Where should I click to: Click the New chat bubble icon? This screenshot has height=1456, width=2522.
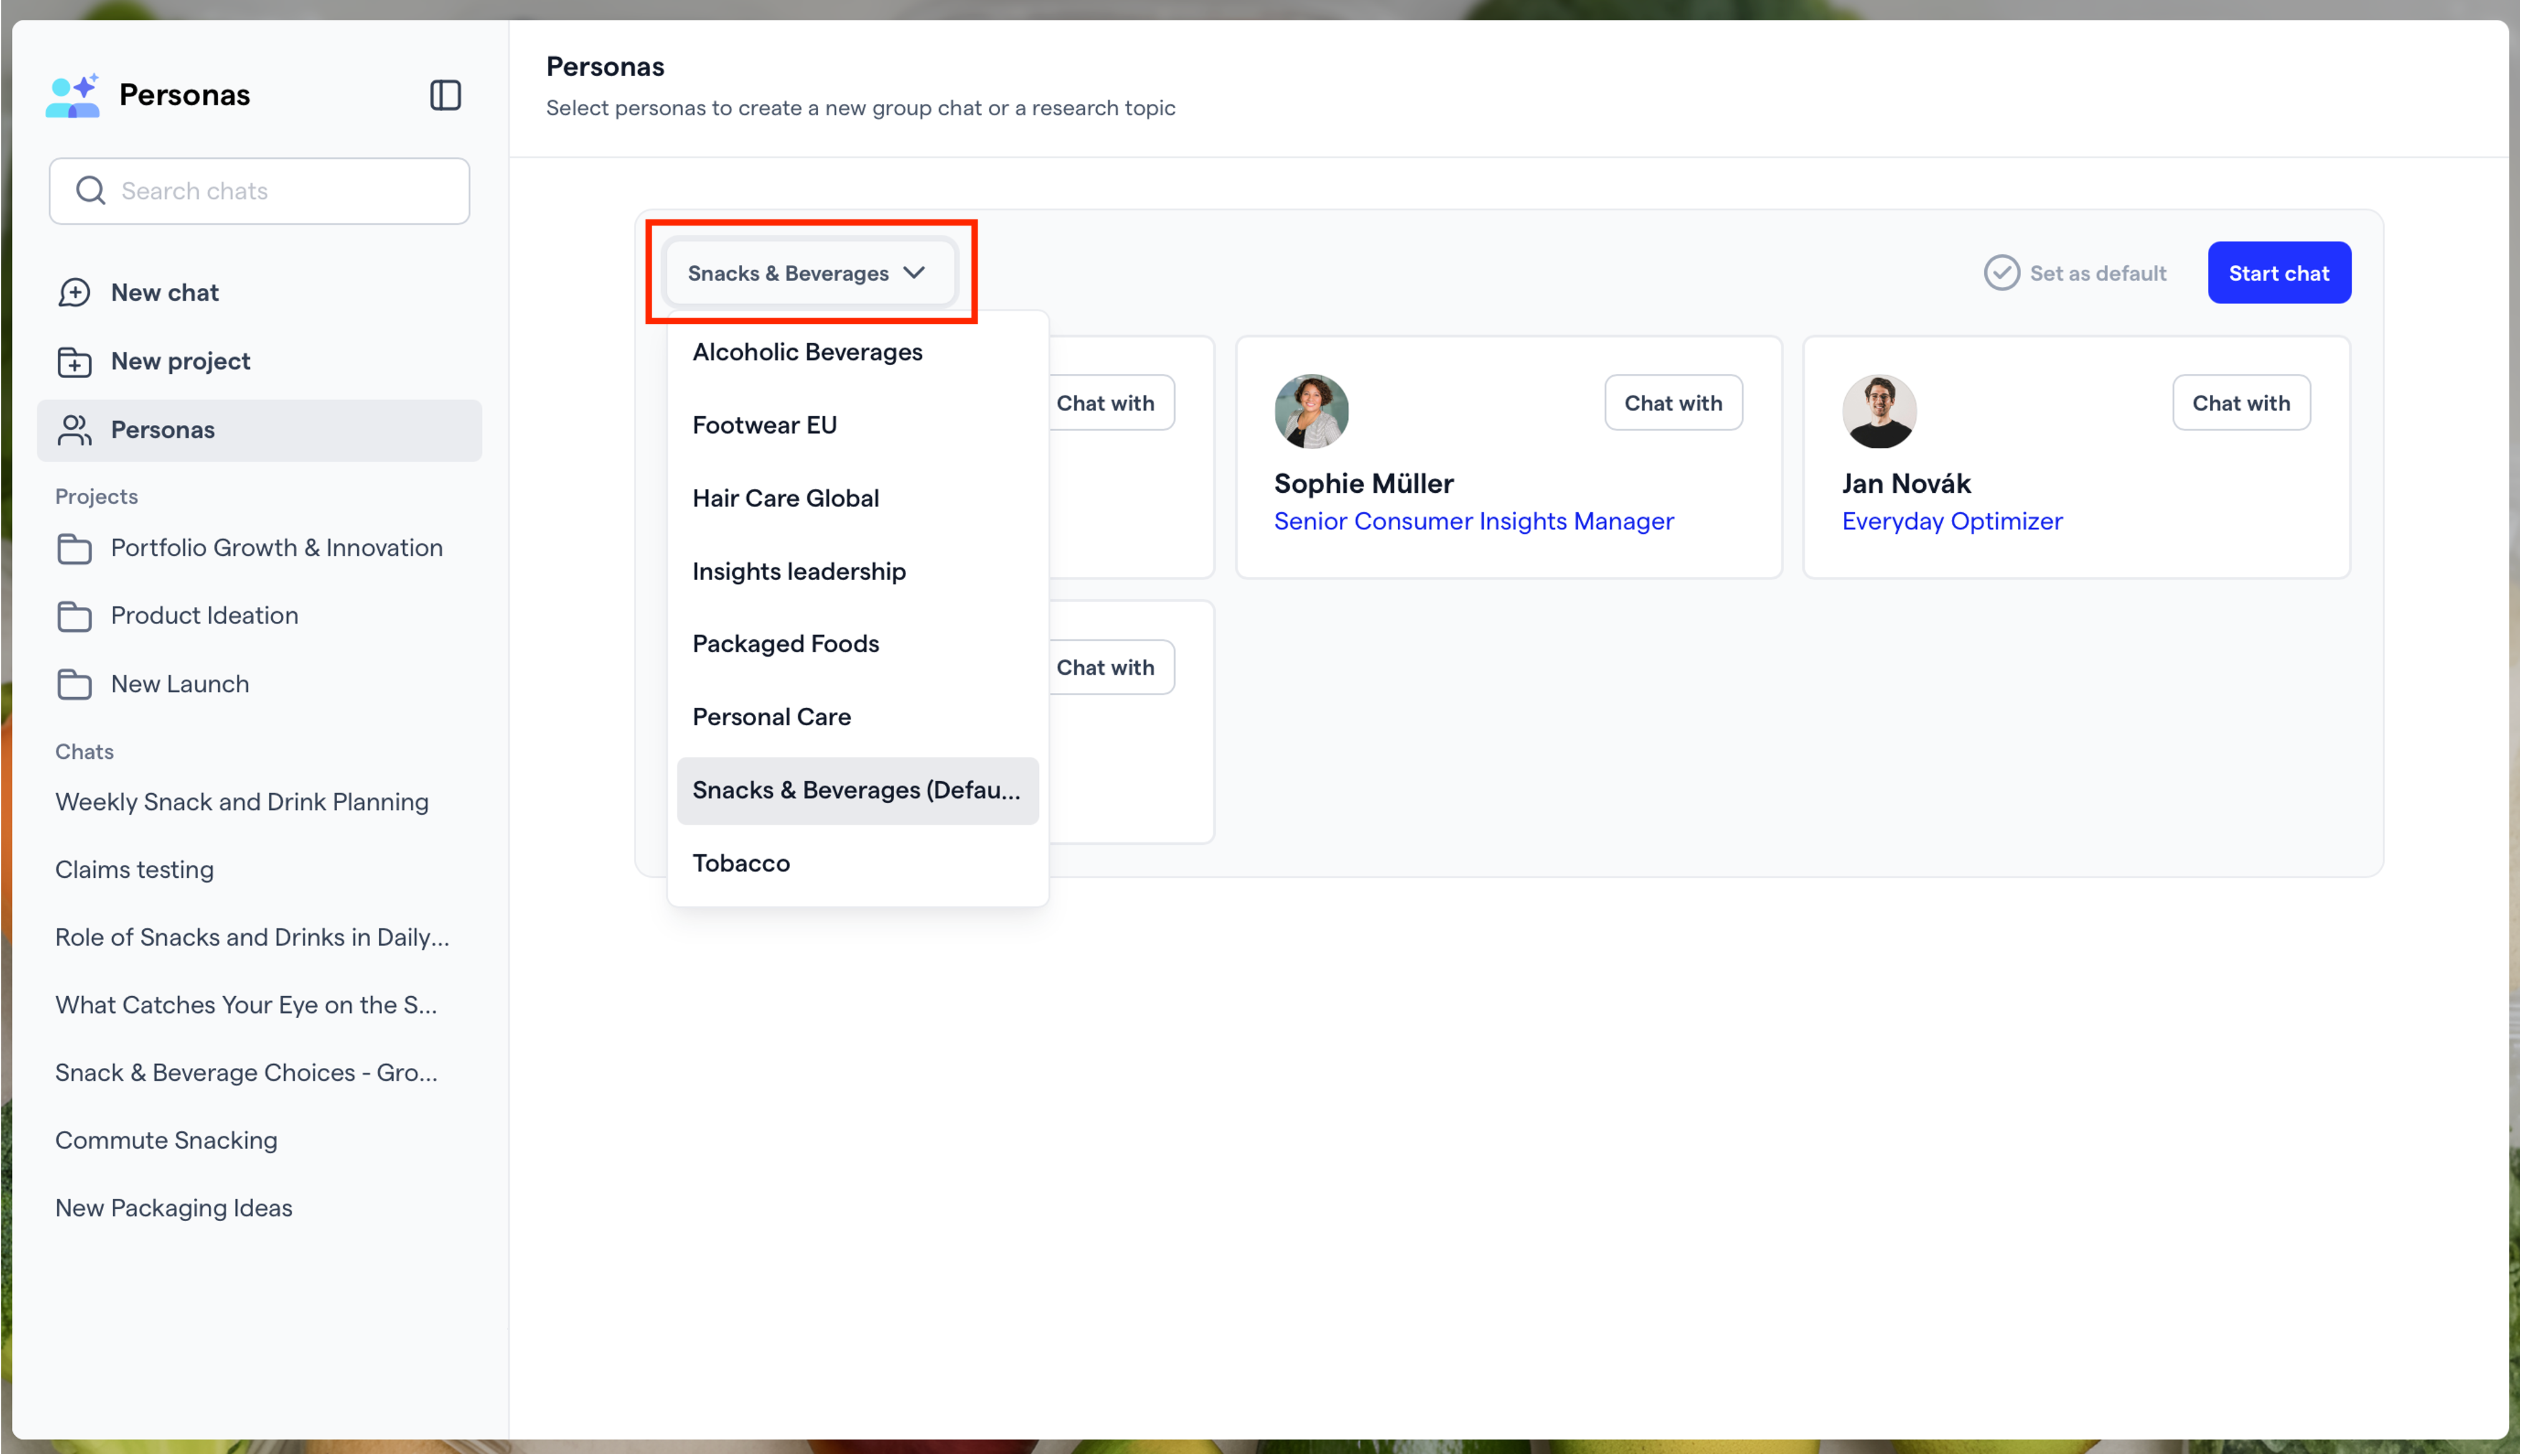pyautogui.click(x=74, y=292)
